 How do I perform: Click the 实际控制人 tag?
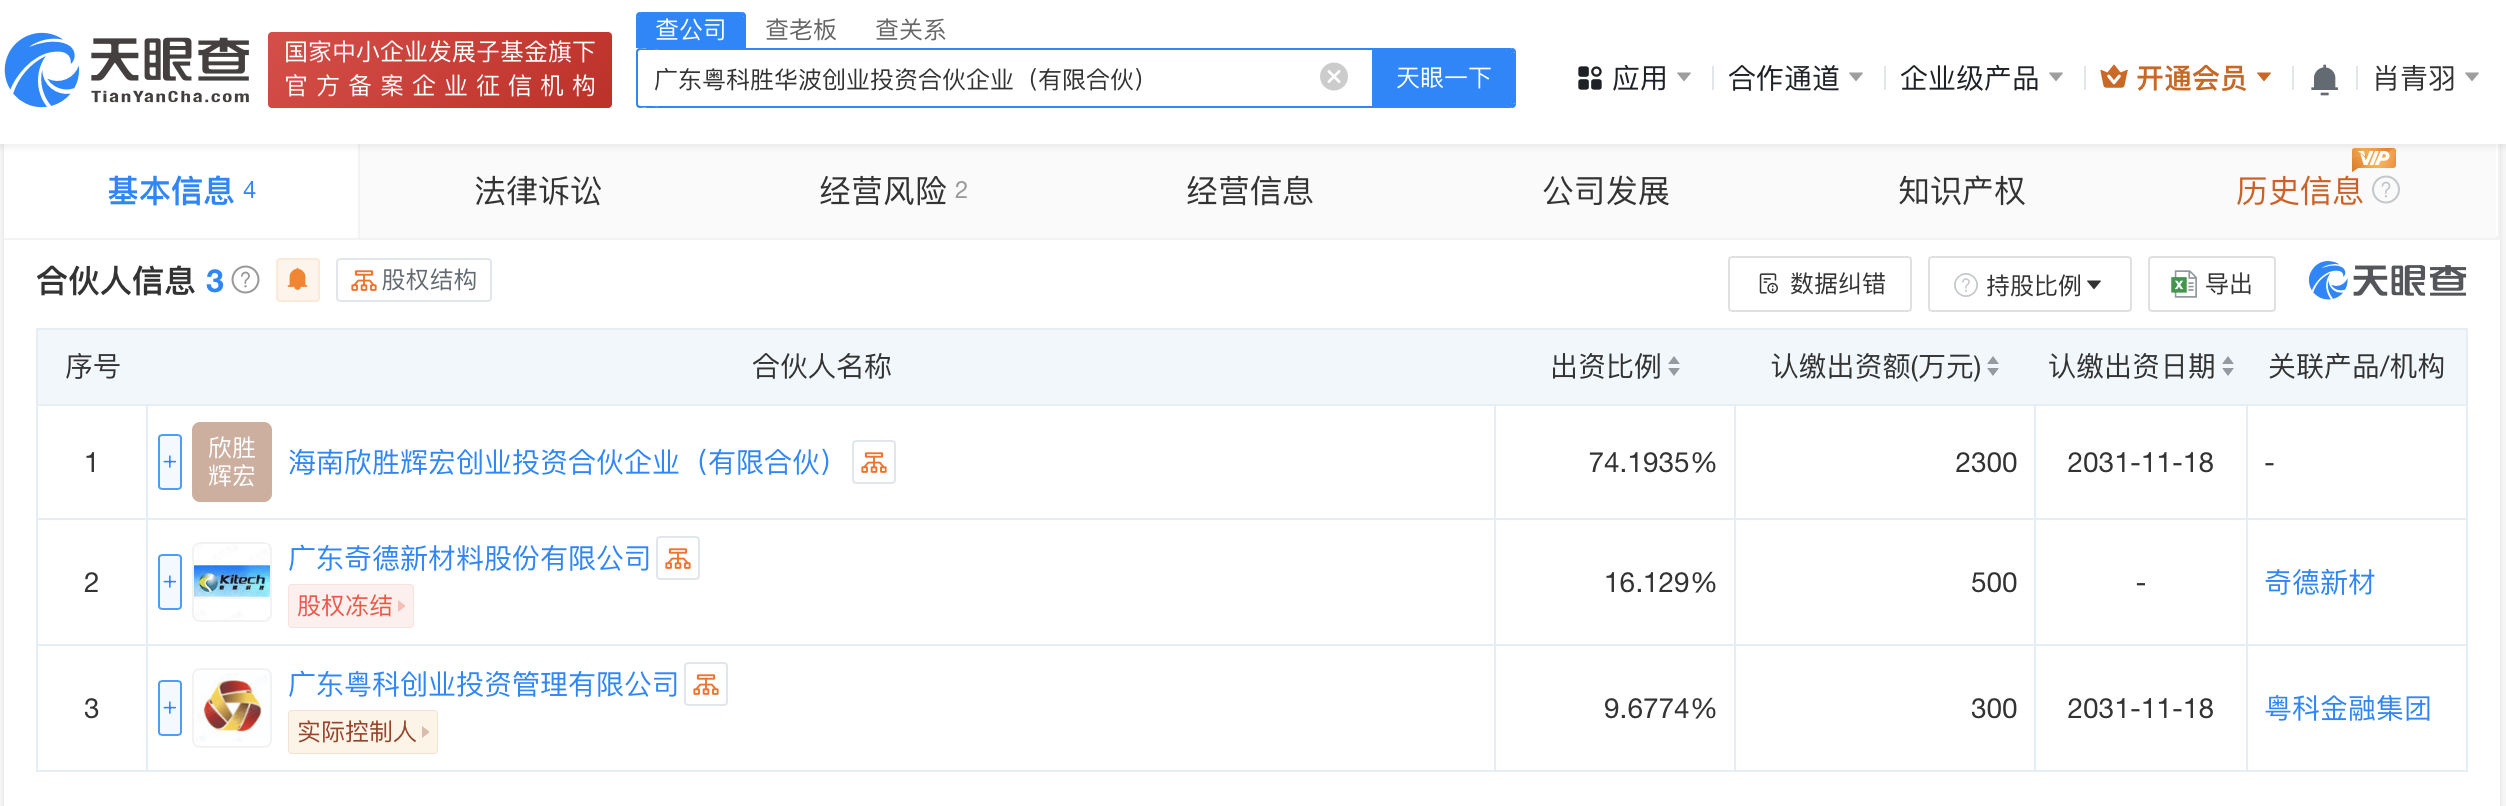[x=363, y=732]
